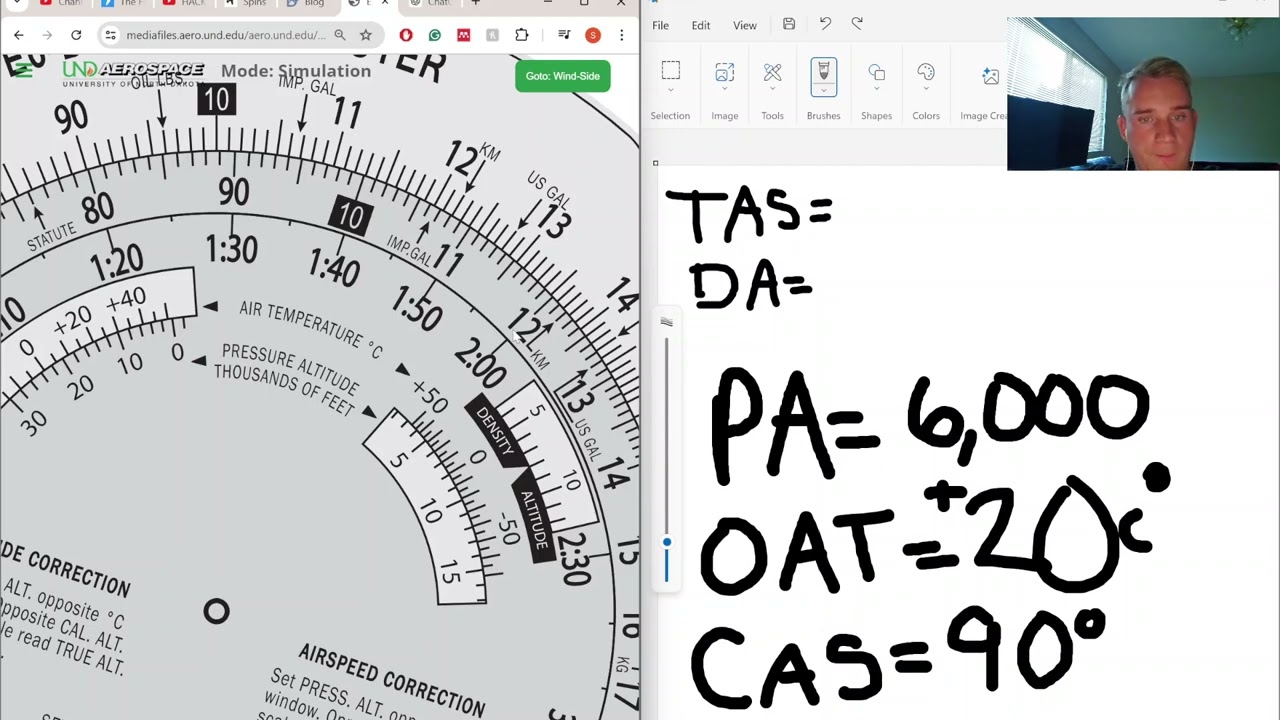The width and height of the screenshot is (1280, 720).
Task: Click the 'PRESSURE ALTITUDE' label on the E6B
Action: point(290,368)
